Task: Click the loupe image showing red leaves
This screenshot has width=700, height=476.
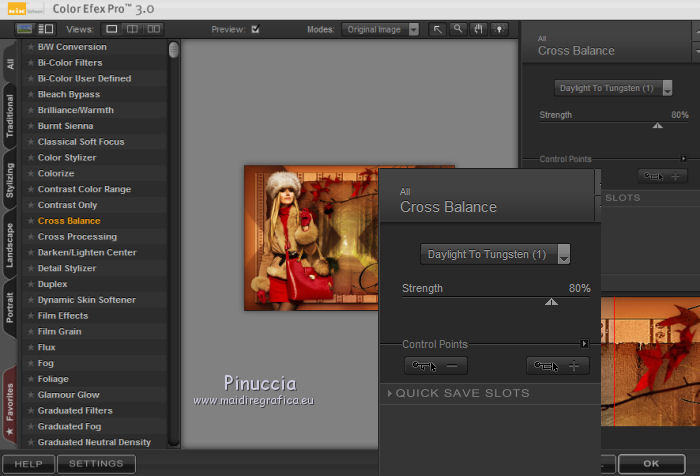Action: coord(650,362)
